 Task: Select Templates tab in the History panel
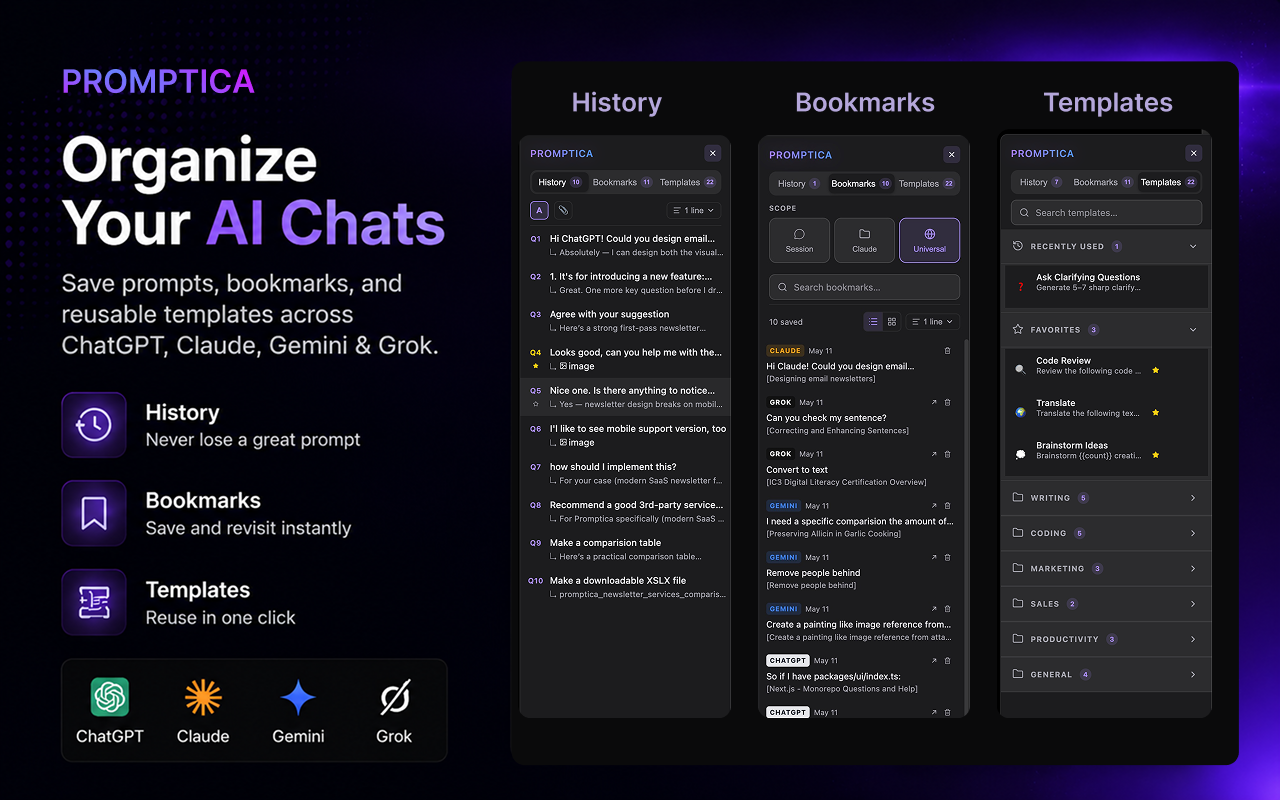(687, 182)
